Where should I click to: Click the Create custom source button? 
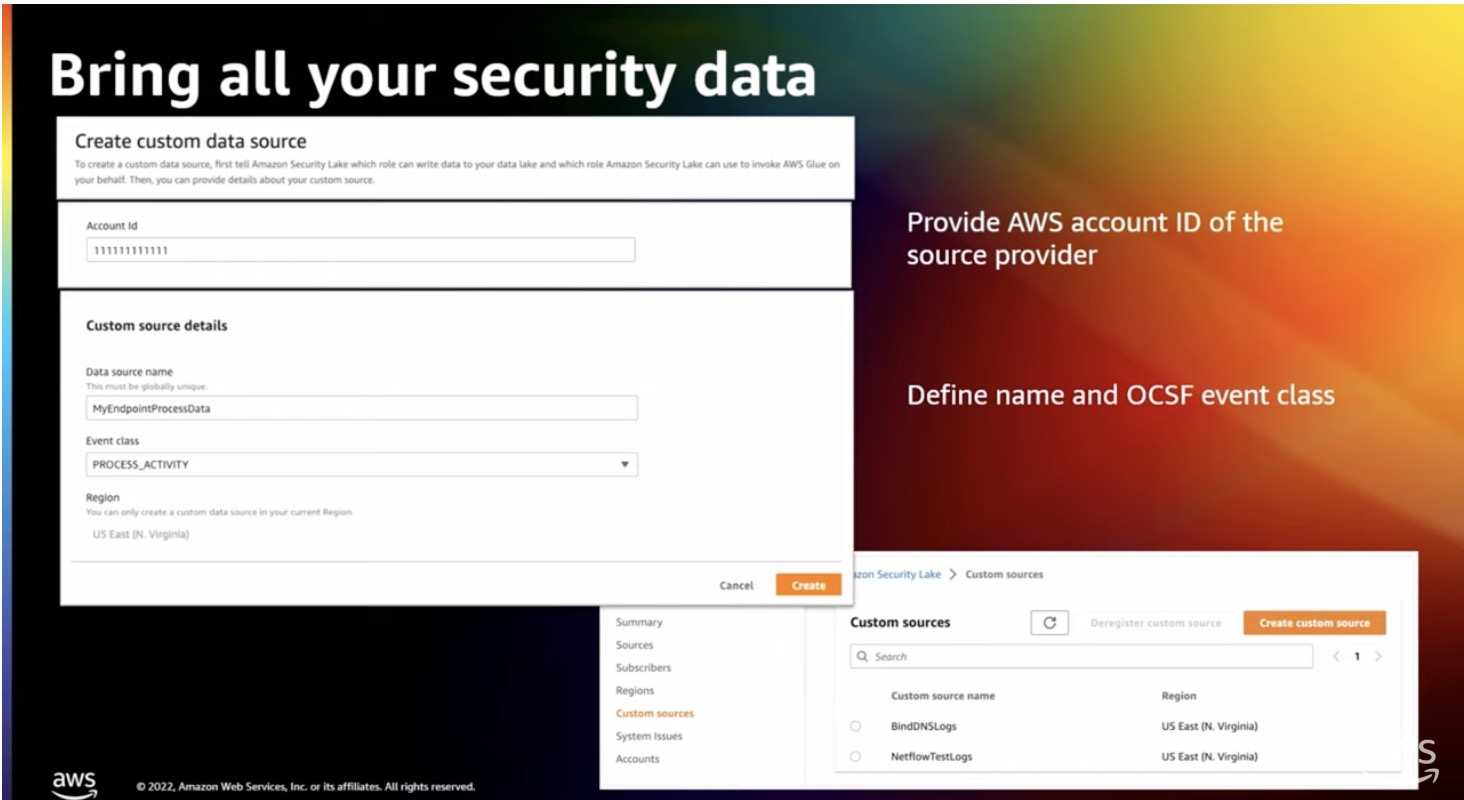pos(1314,622)
